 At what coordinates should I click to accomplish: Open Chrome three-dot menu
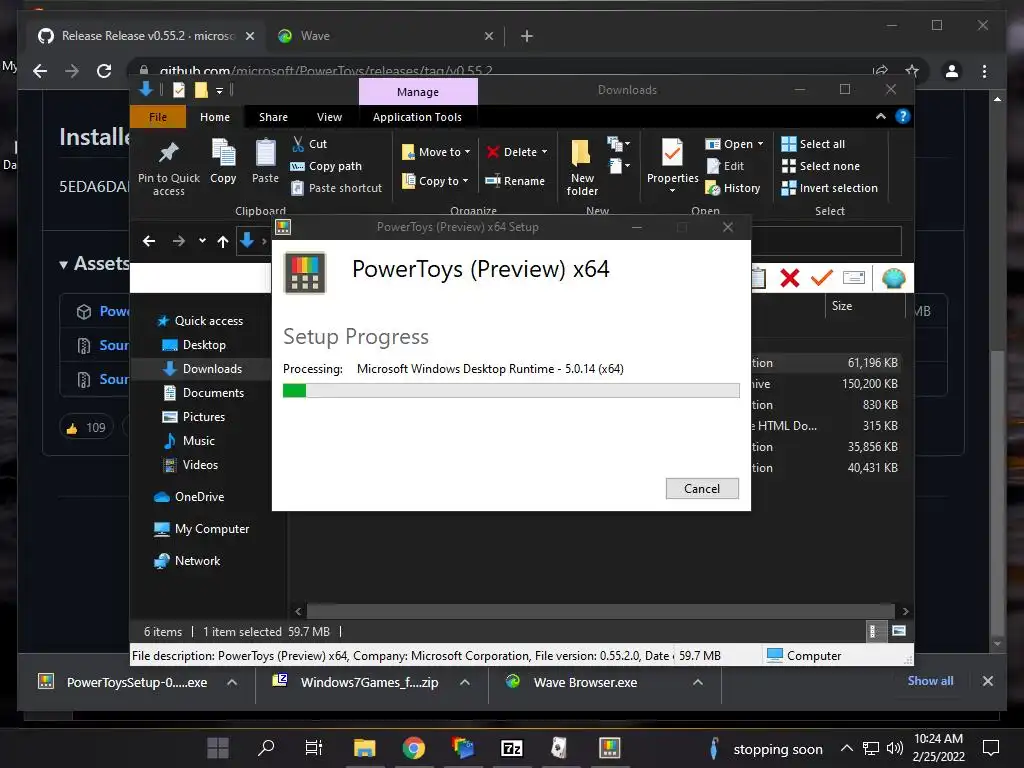(x=984, y=71)
